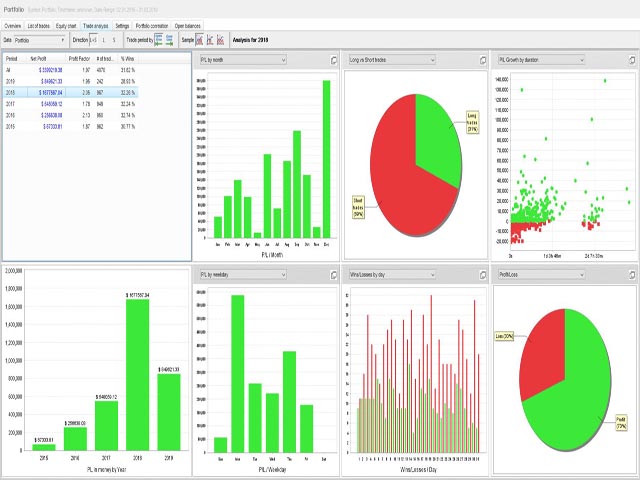Viewport: 640px width, 480px height.
Task: Click Trade period by open/close icon
Action: [159, 40]
